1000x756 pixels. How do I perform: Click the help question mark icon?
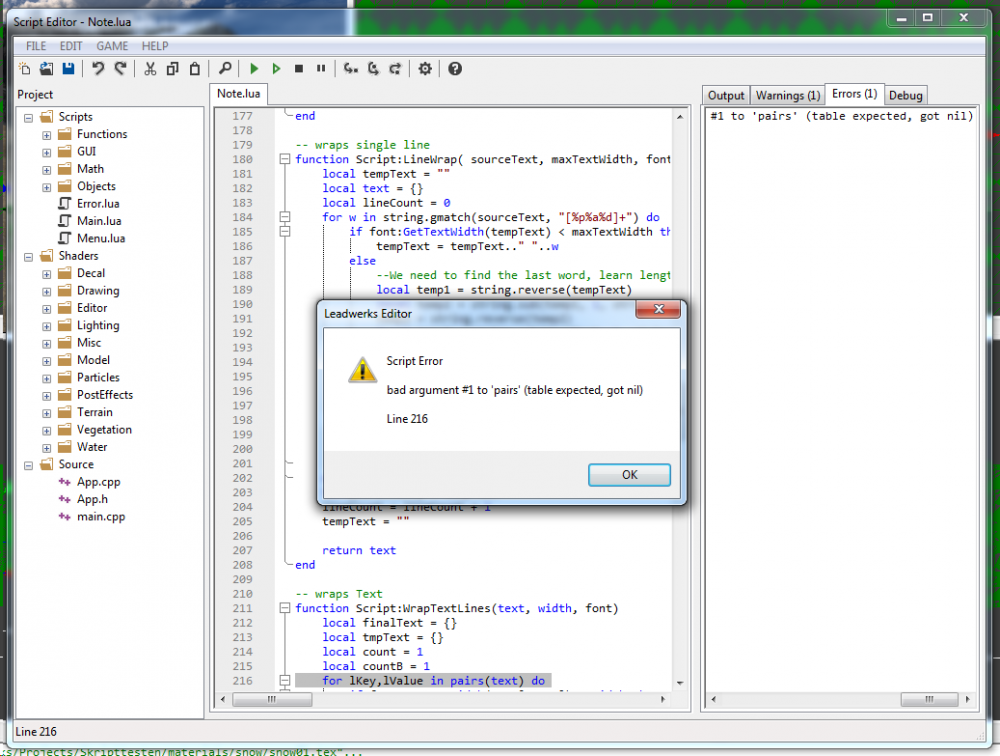click(x=455, y=69)
